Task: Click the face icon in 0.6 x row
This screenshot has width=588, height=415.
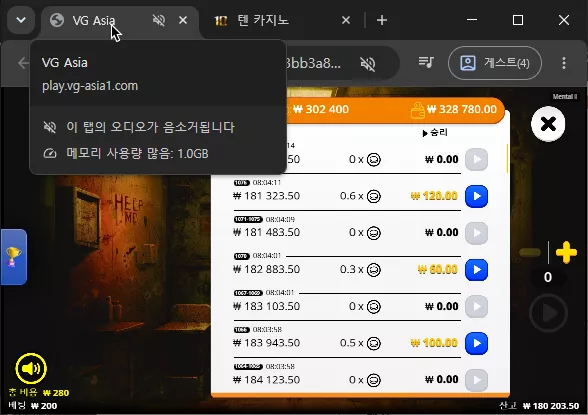Action: (374, 196)
